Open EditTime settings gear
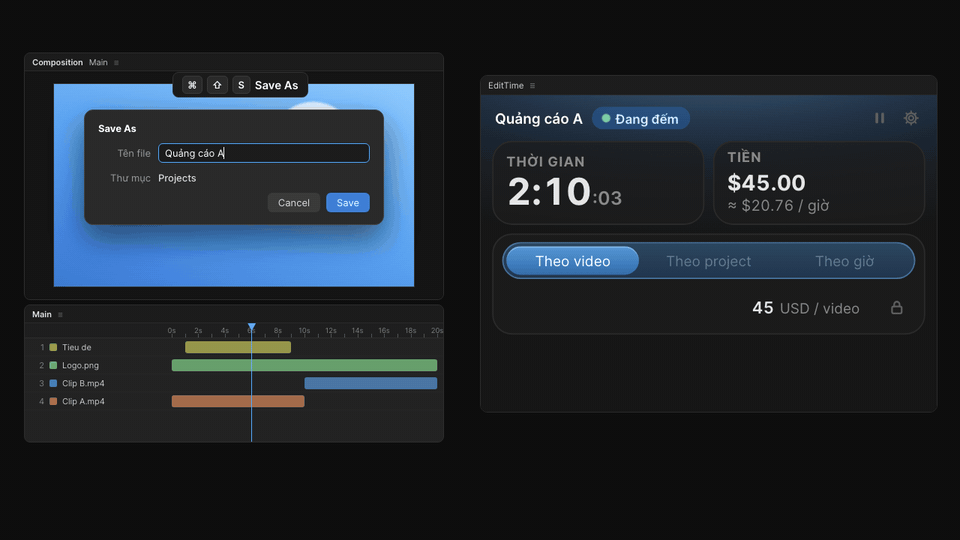This screenshot has height=540, width=960. pos(911,118)
